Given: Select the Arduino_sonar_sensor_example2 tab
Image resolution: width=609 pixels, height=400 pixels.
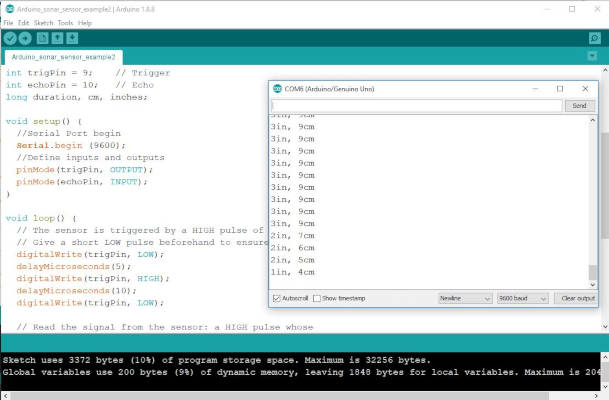Looking at the screenshot, I should (x=64, y=57).
